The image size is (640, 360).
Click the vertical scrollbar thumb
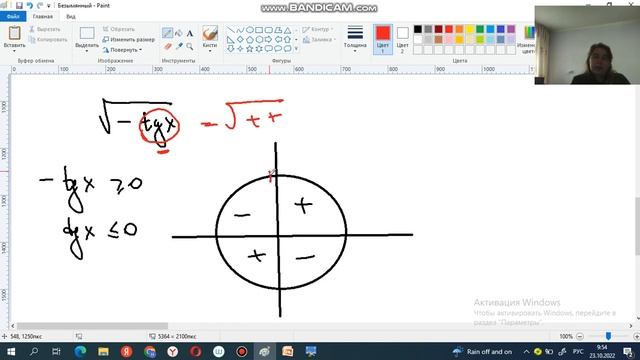tap(638, 225)
